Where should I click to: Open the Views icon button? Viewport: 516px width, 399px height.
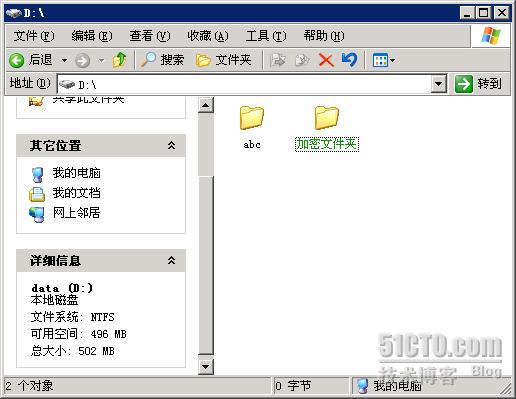[x=380, y=60]
